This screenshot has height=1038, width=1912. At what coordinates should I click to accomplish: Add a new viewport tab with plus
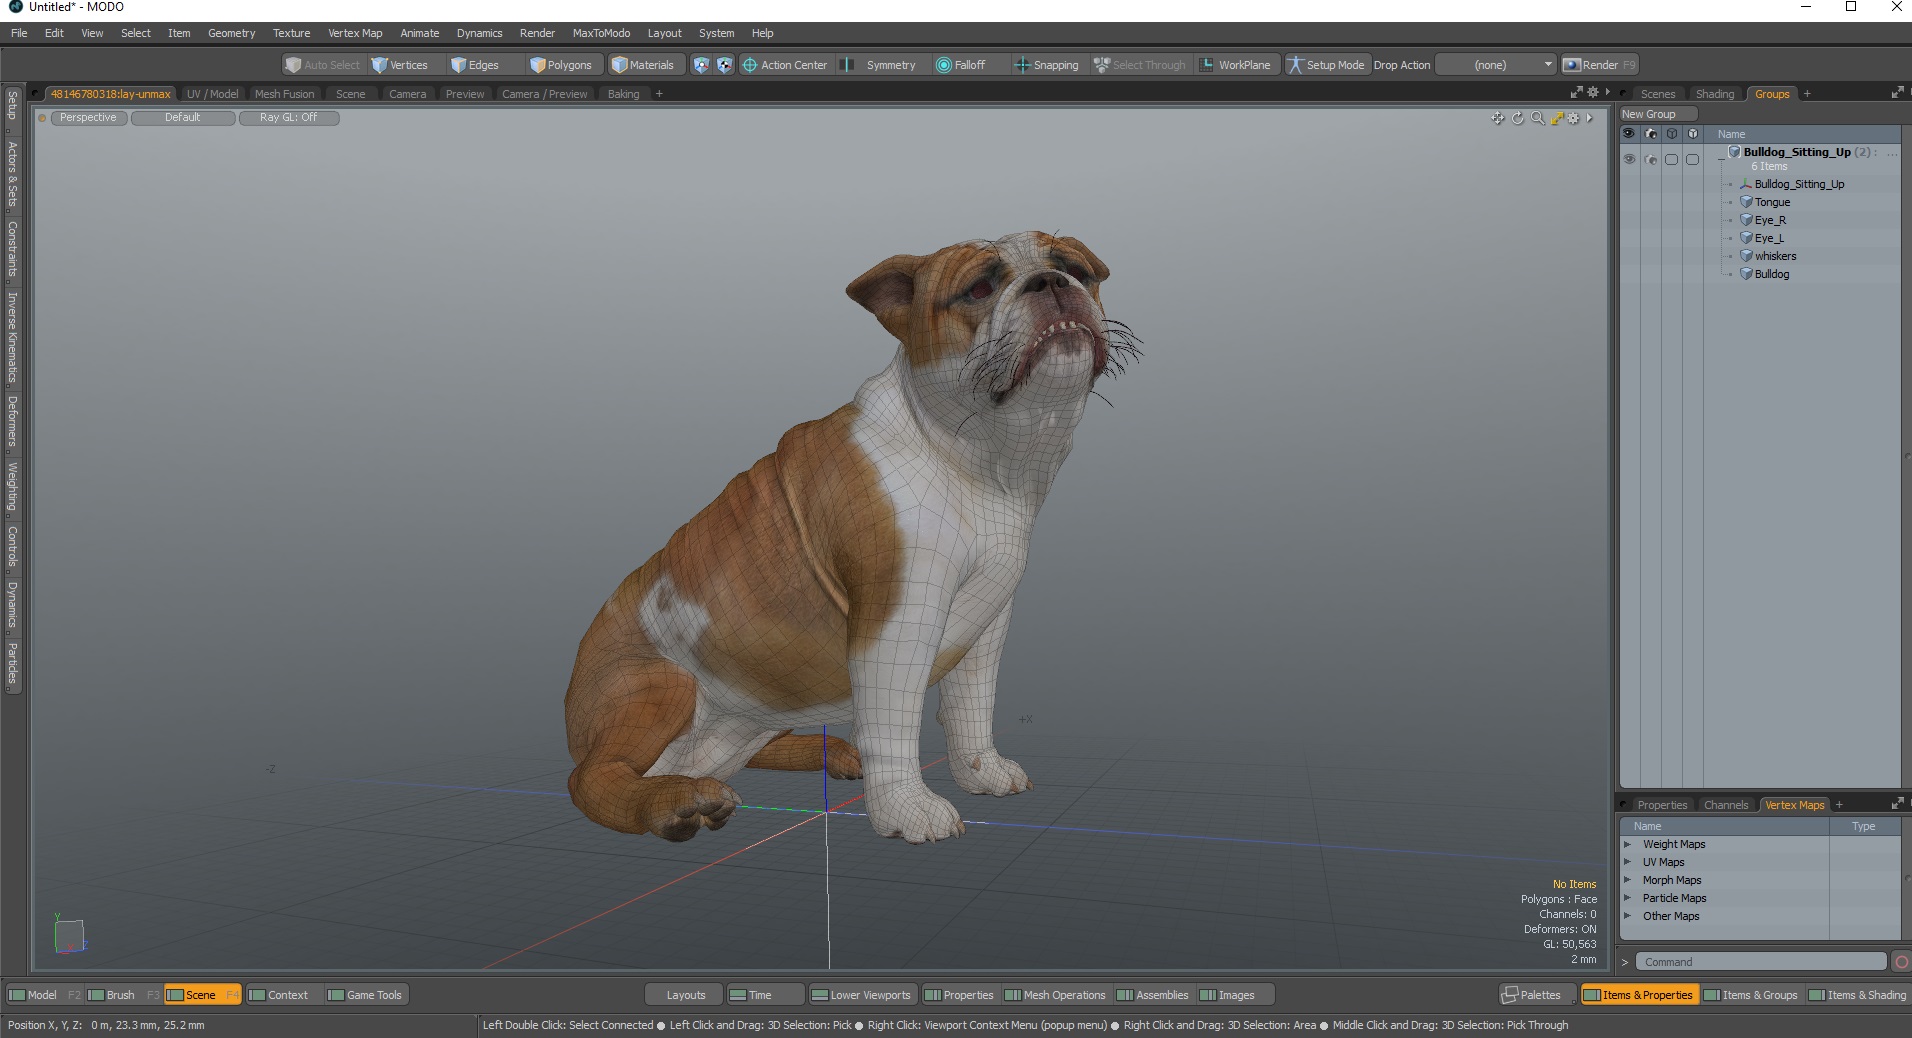659,94
